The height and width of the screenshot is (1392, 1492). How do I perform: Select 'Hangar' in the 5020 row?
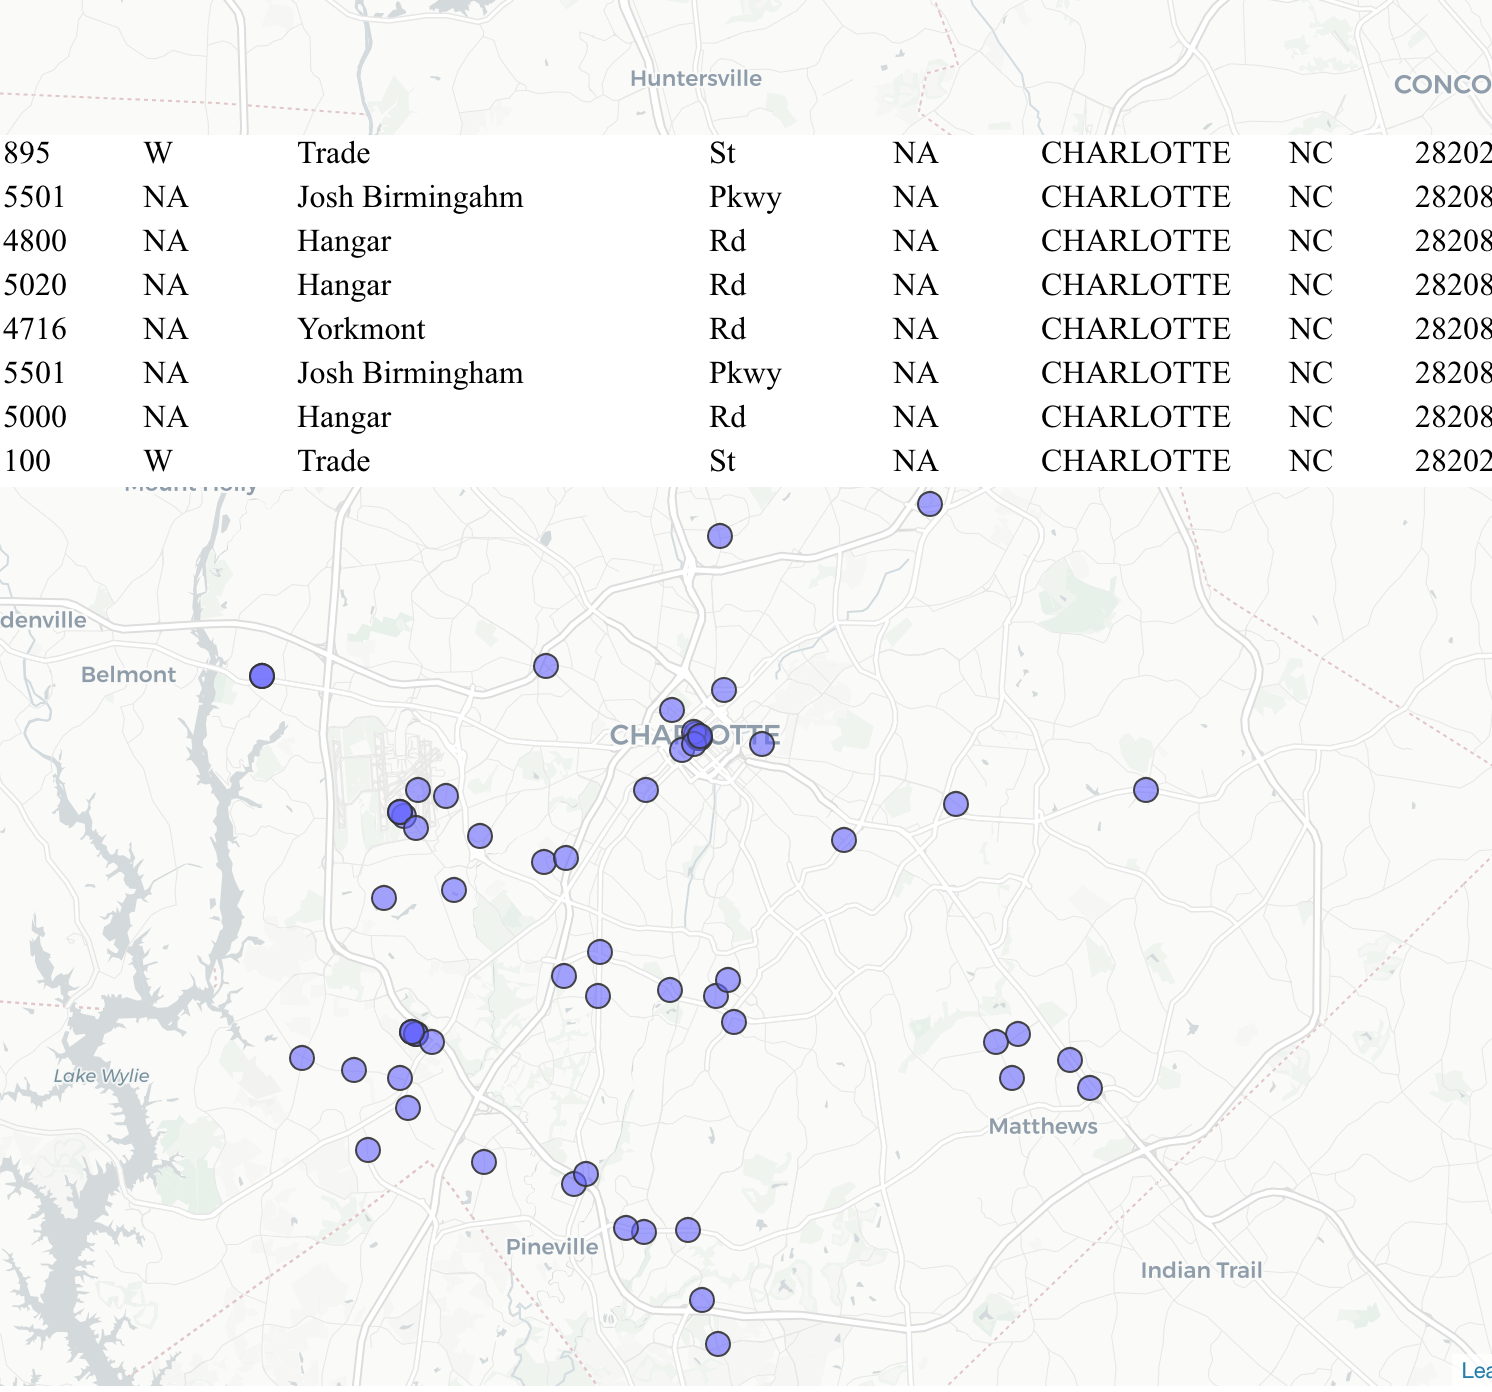tap(344, 286)
